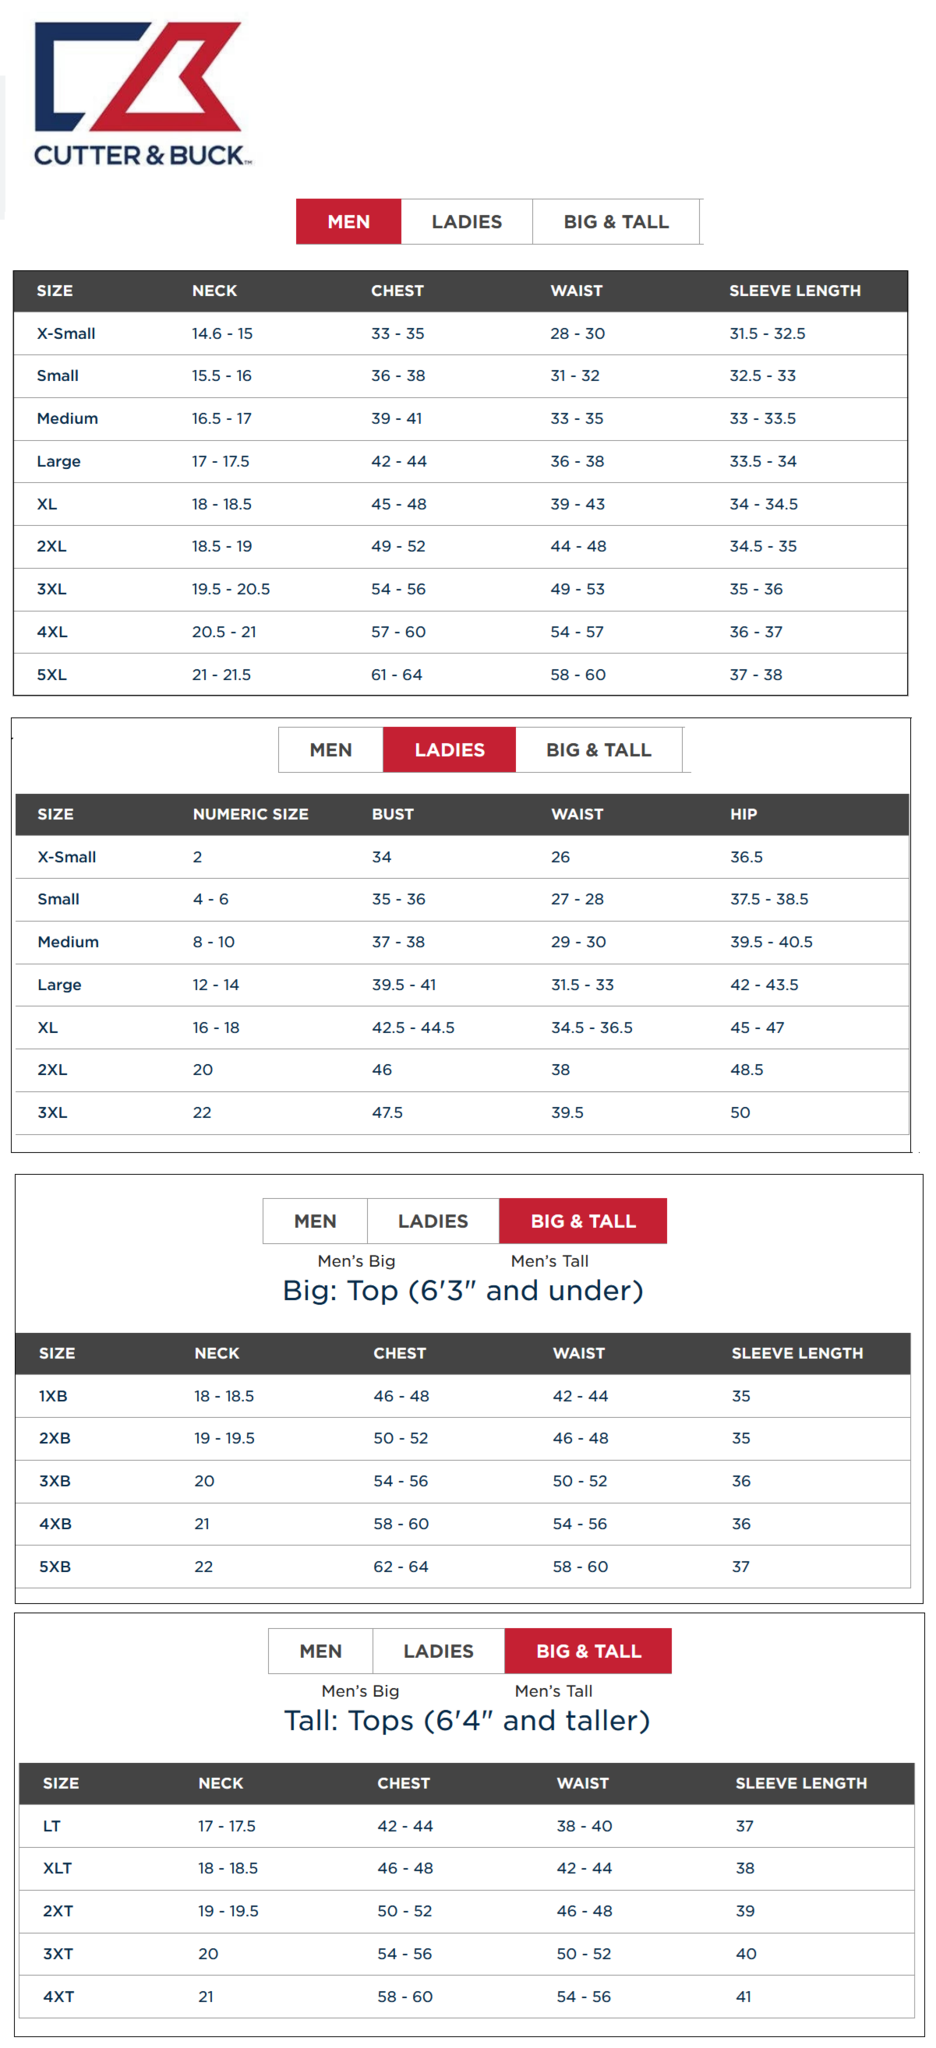Click red BIG & TALL tab above Big chart
Image resolution: width=936 pixels, height=2048 pixels.
[583, 1221]
